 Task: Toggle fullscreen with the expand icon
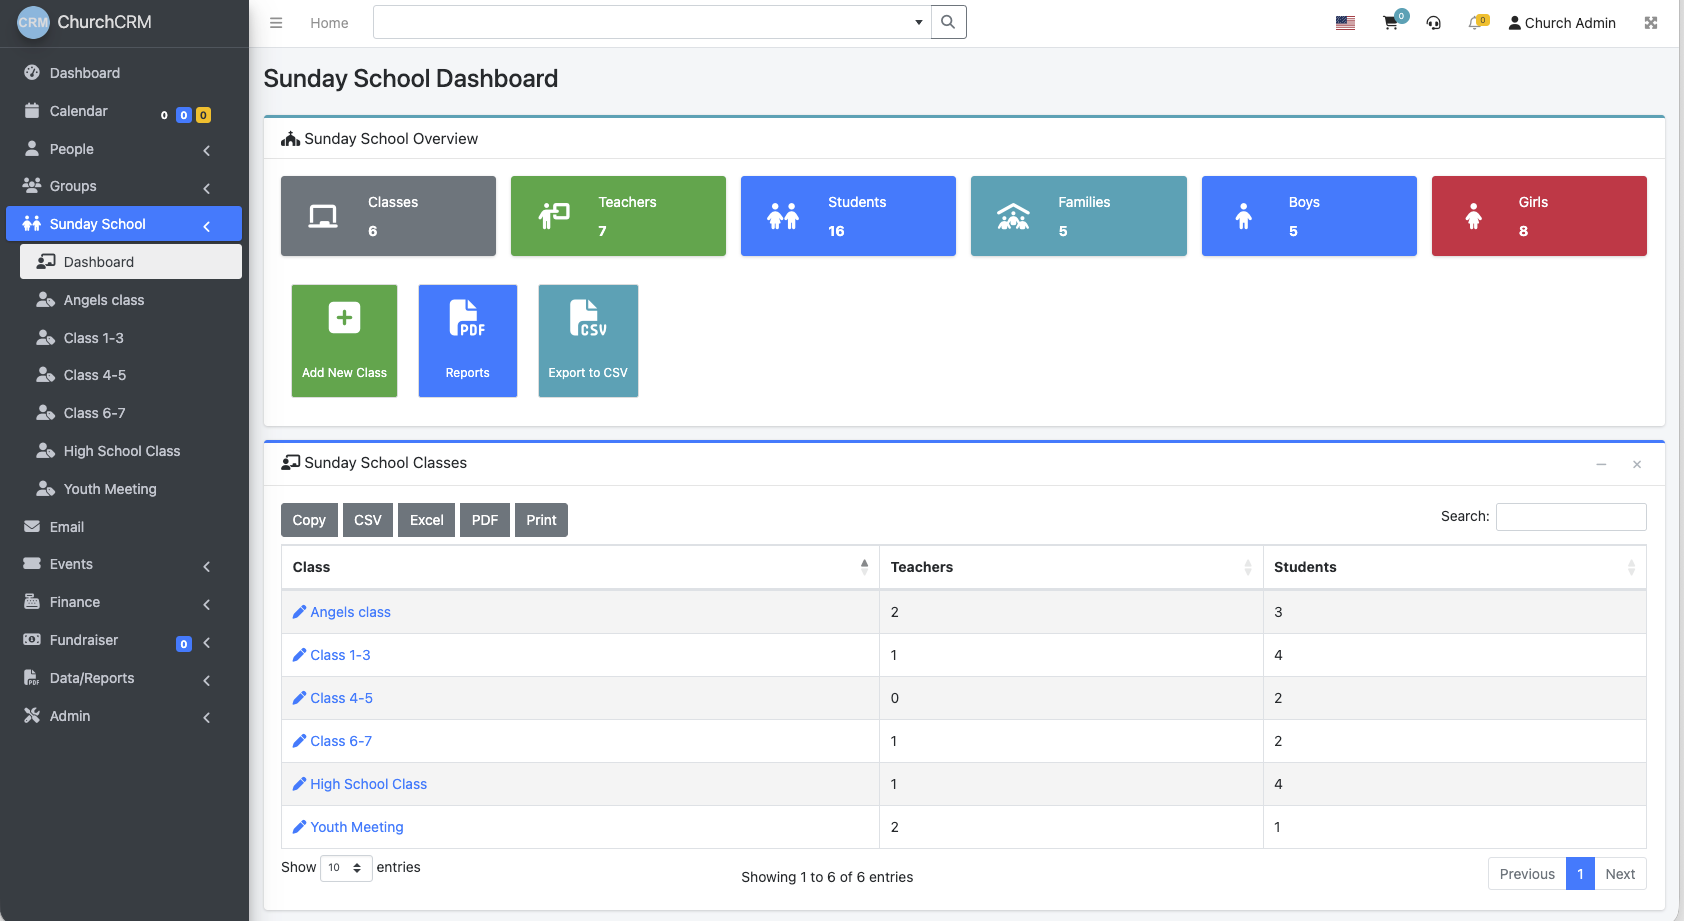click(1650, 23)
